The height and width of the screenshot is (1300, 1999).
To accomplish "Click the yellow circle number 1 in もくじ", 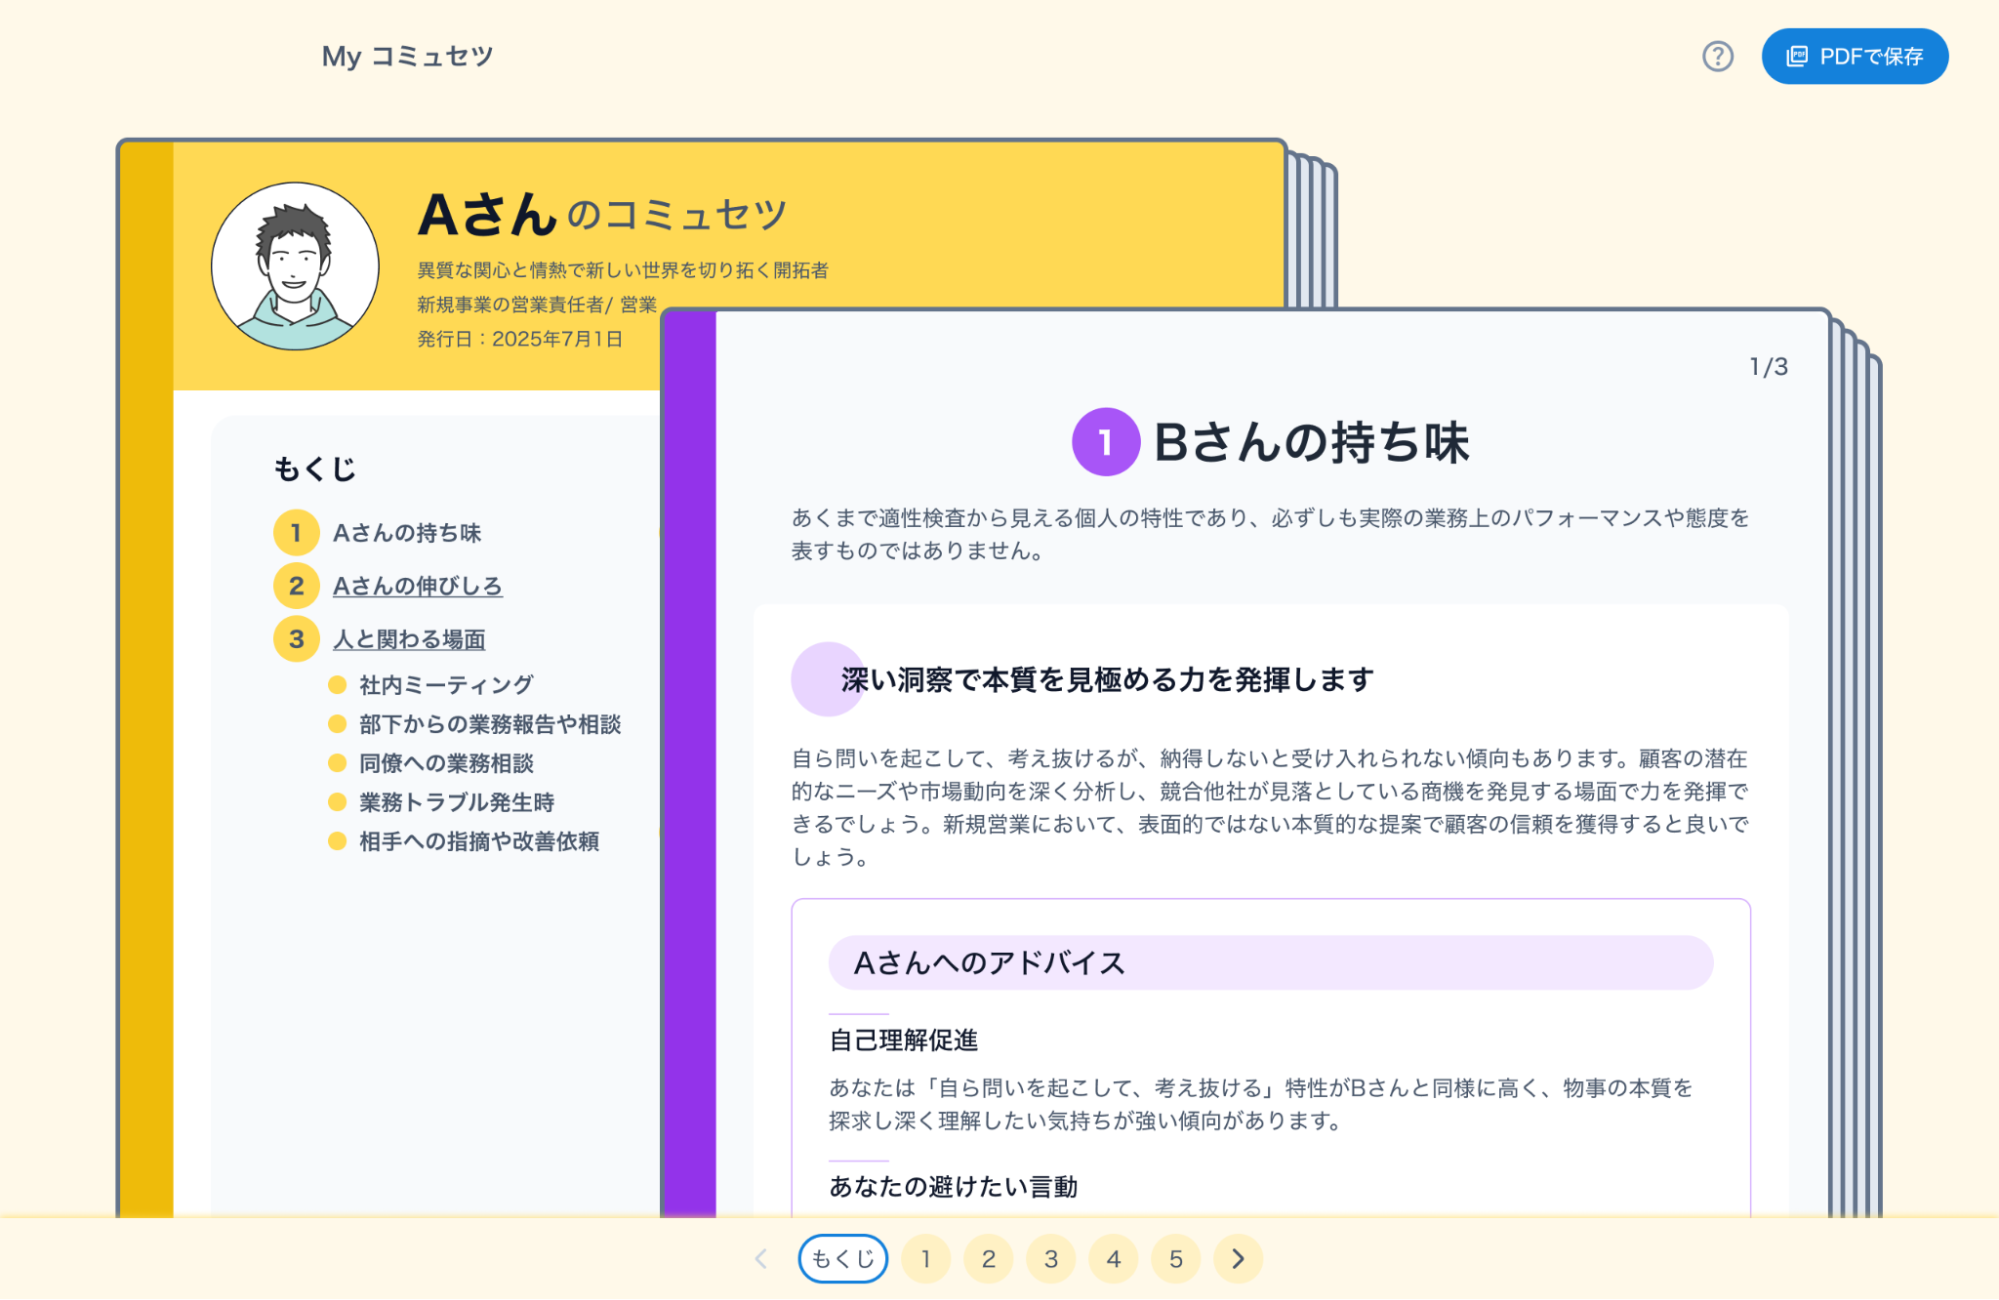I will click(296, 533).
